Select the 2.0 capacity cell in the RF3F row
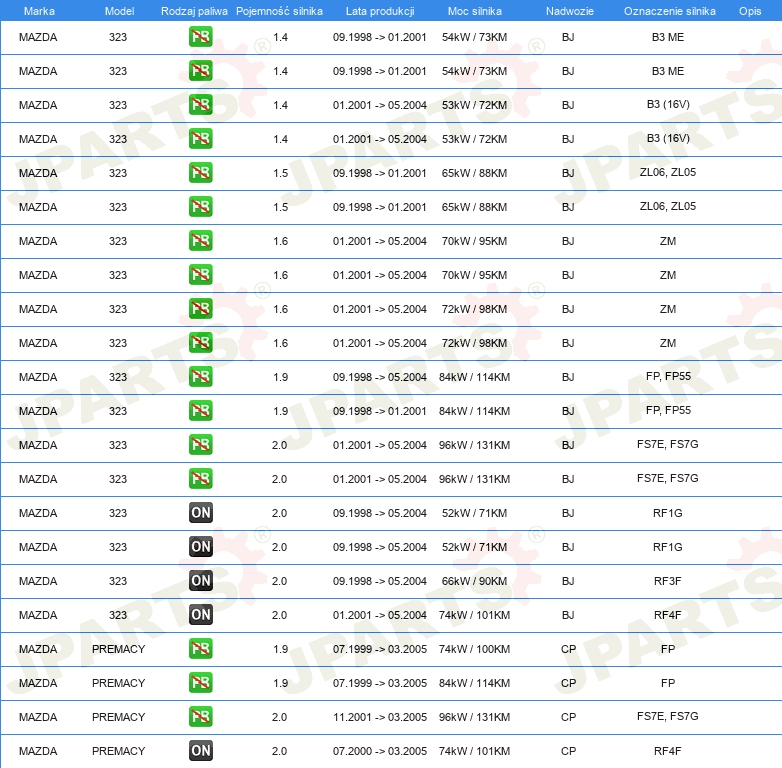The image size is (782, 768). (x=279, y=581)
